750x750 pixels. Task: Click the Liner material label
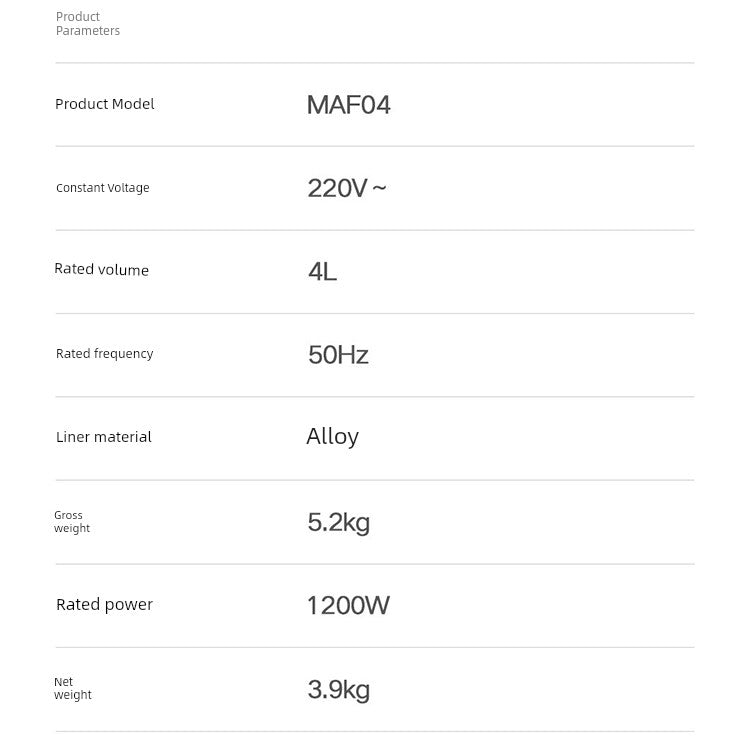coord(103,437)
